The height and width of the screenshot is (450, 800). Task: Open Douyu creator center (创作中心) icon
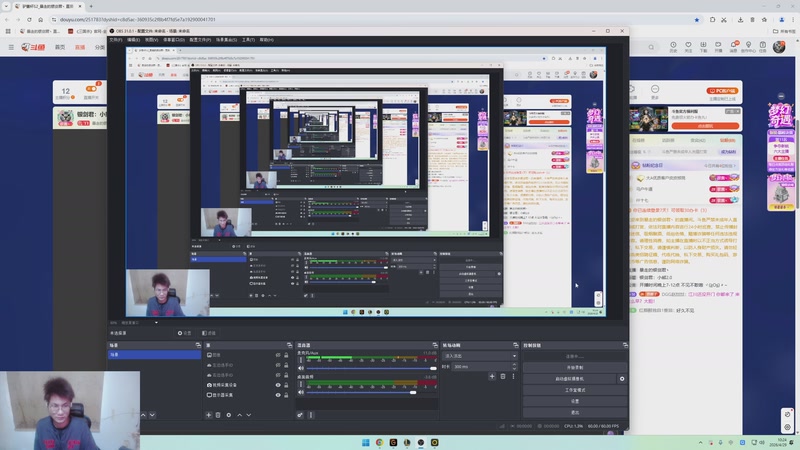[x=748, y=46]
